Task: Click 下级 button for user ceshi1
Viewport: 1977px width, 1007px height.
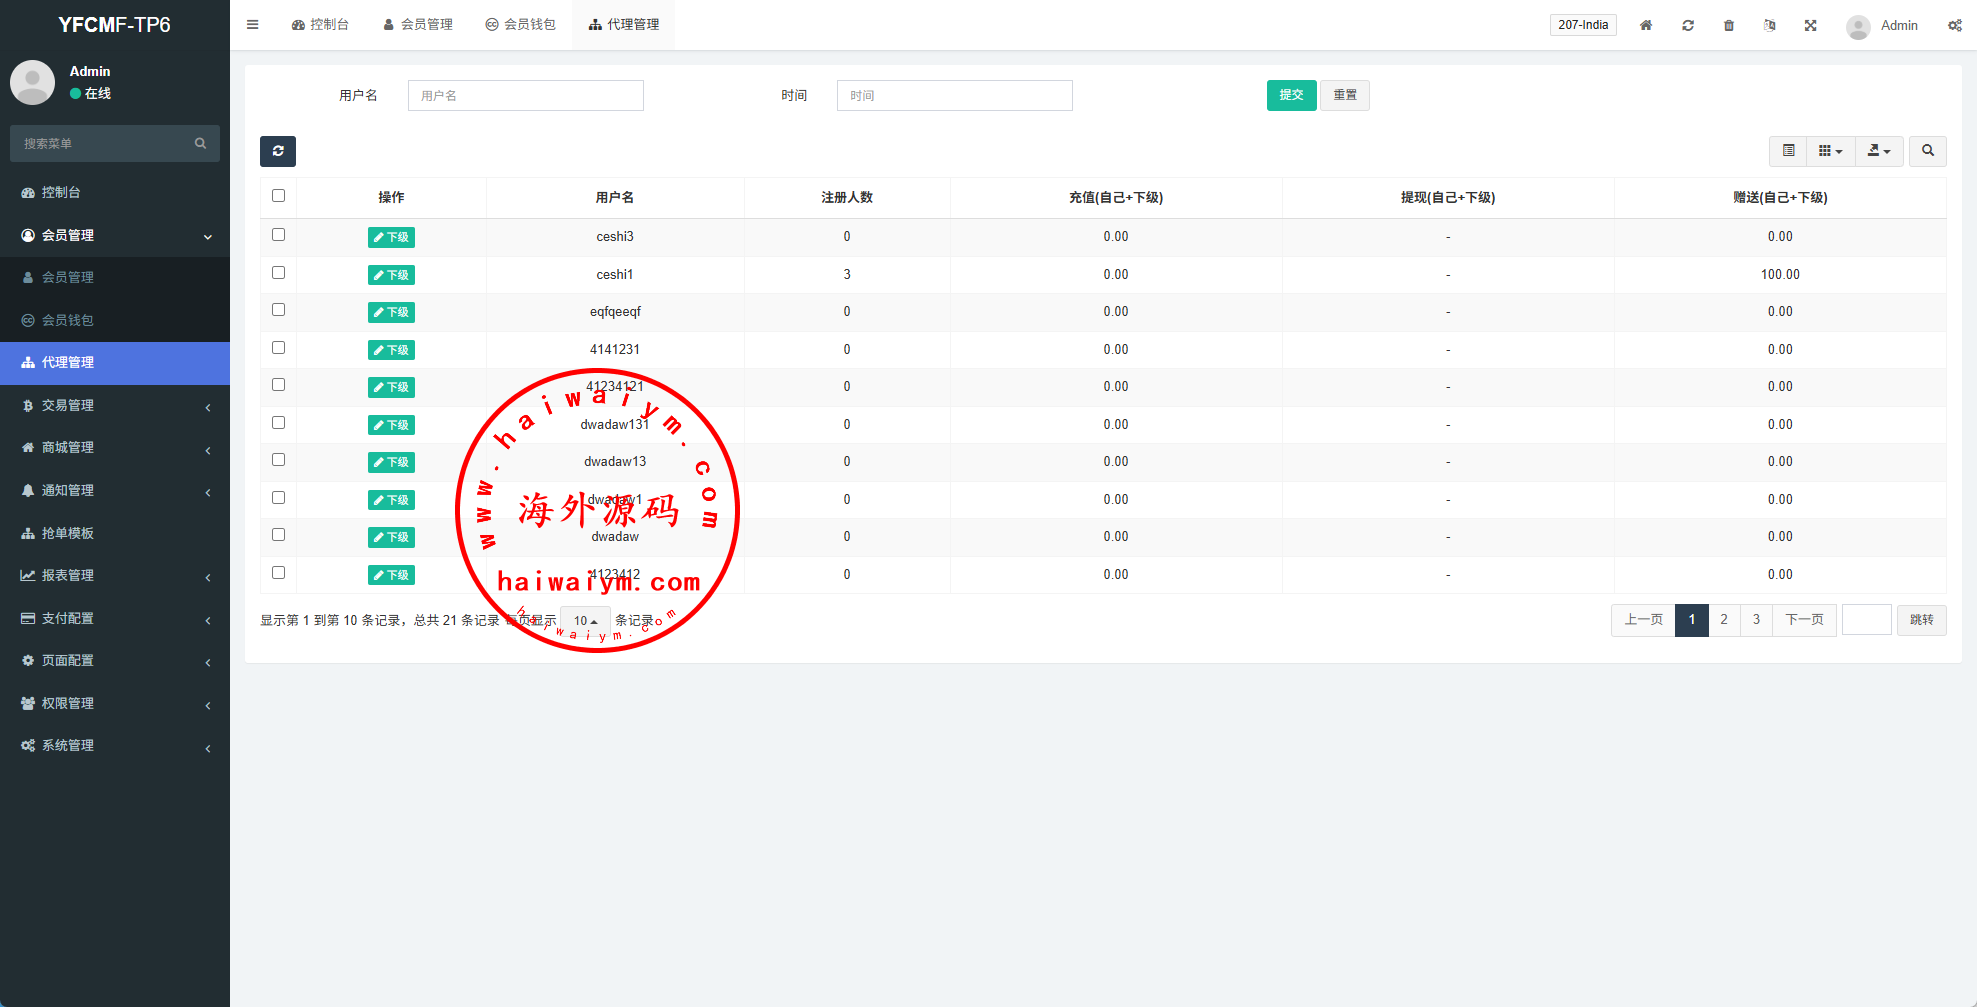Action: 391,275
